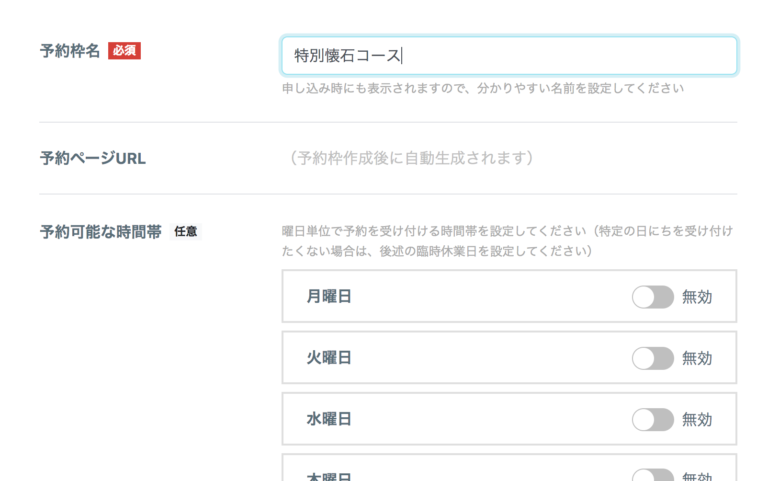Enable the 月曜日 toggle switch
This screenshot has width=768, height=481.
pos(652,297)
